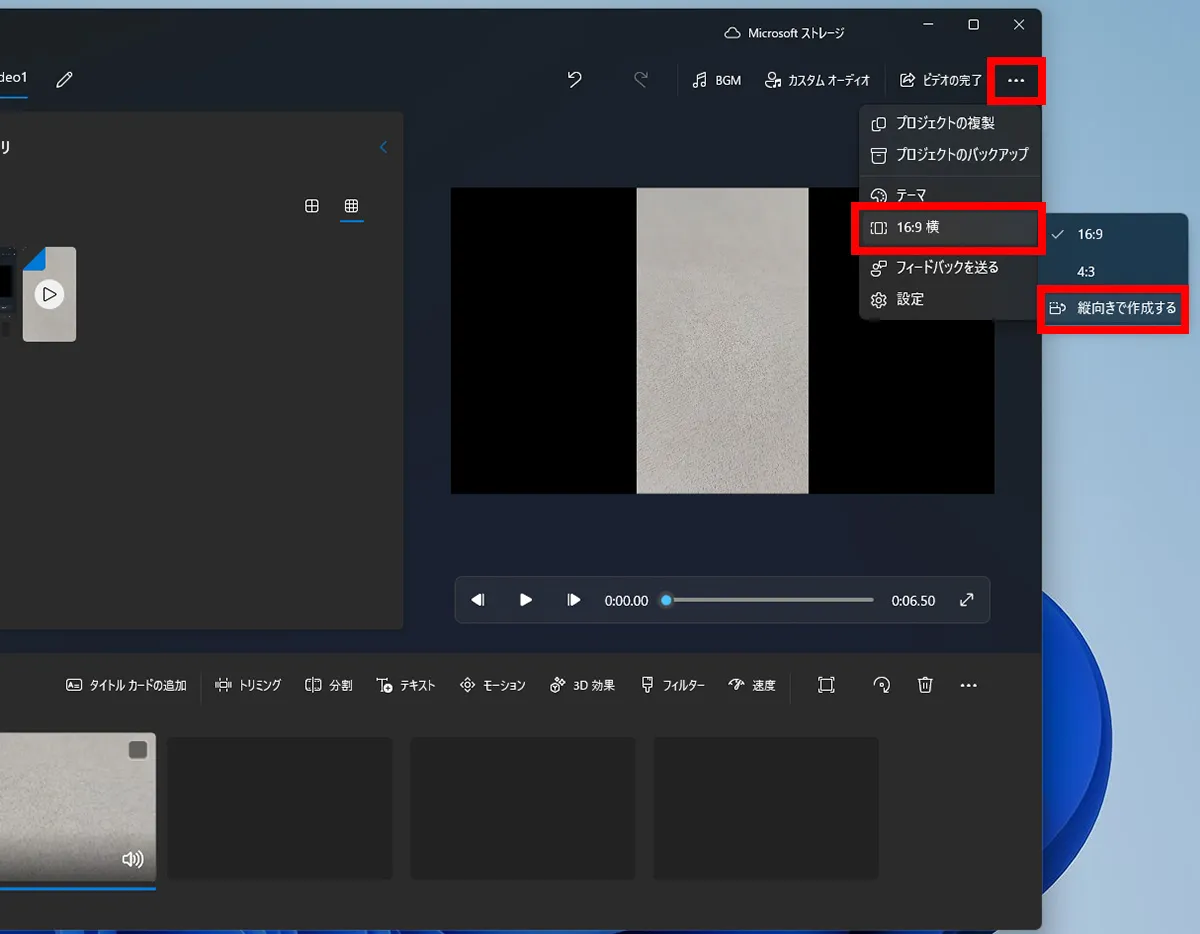The image size is (1200, 934).
Task: Click remove black bars icon in storyboard toolbar
Action: pyautogui.click(x=826, y=685)
